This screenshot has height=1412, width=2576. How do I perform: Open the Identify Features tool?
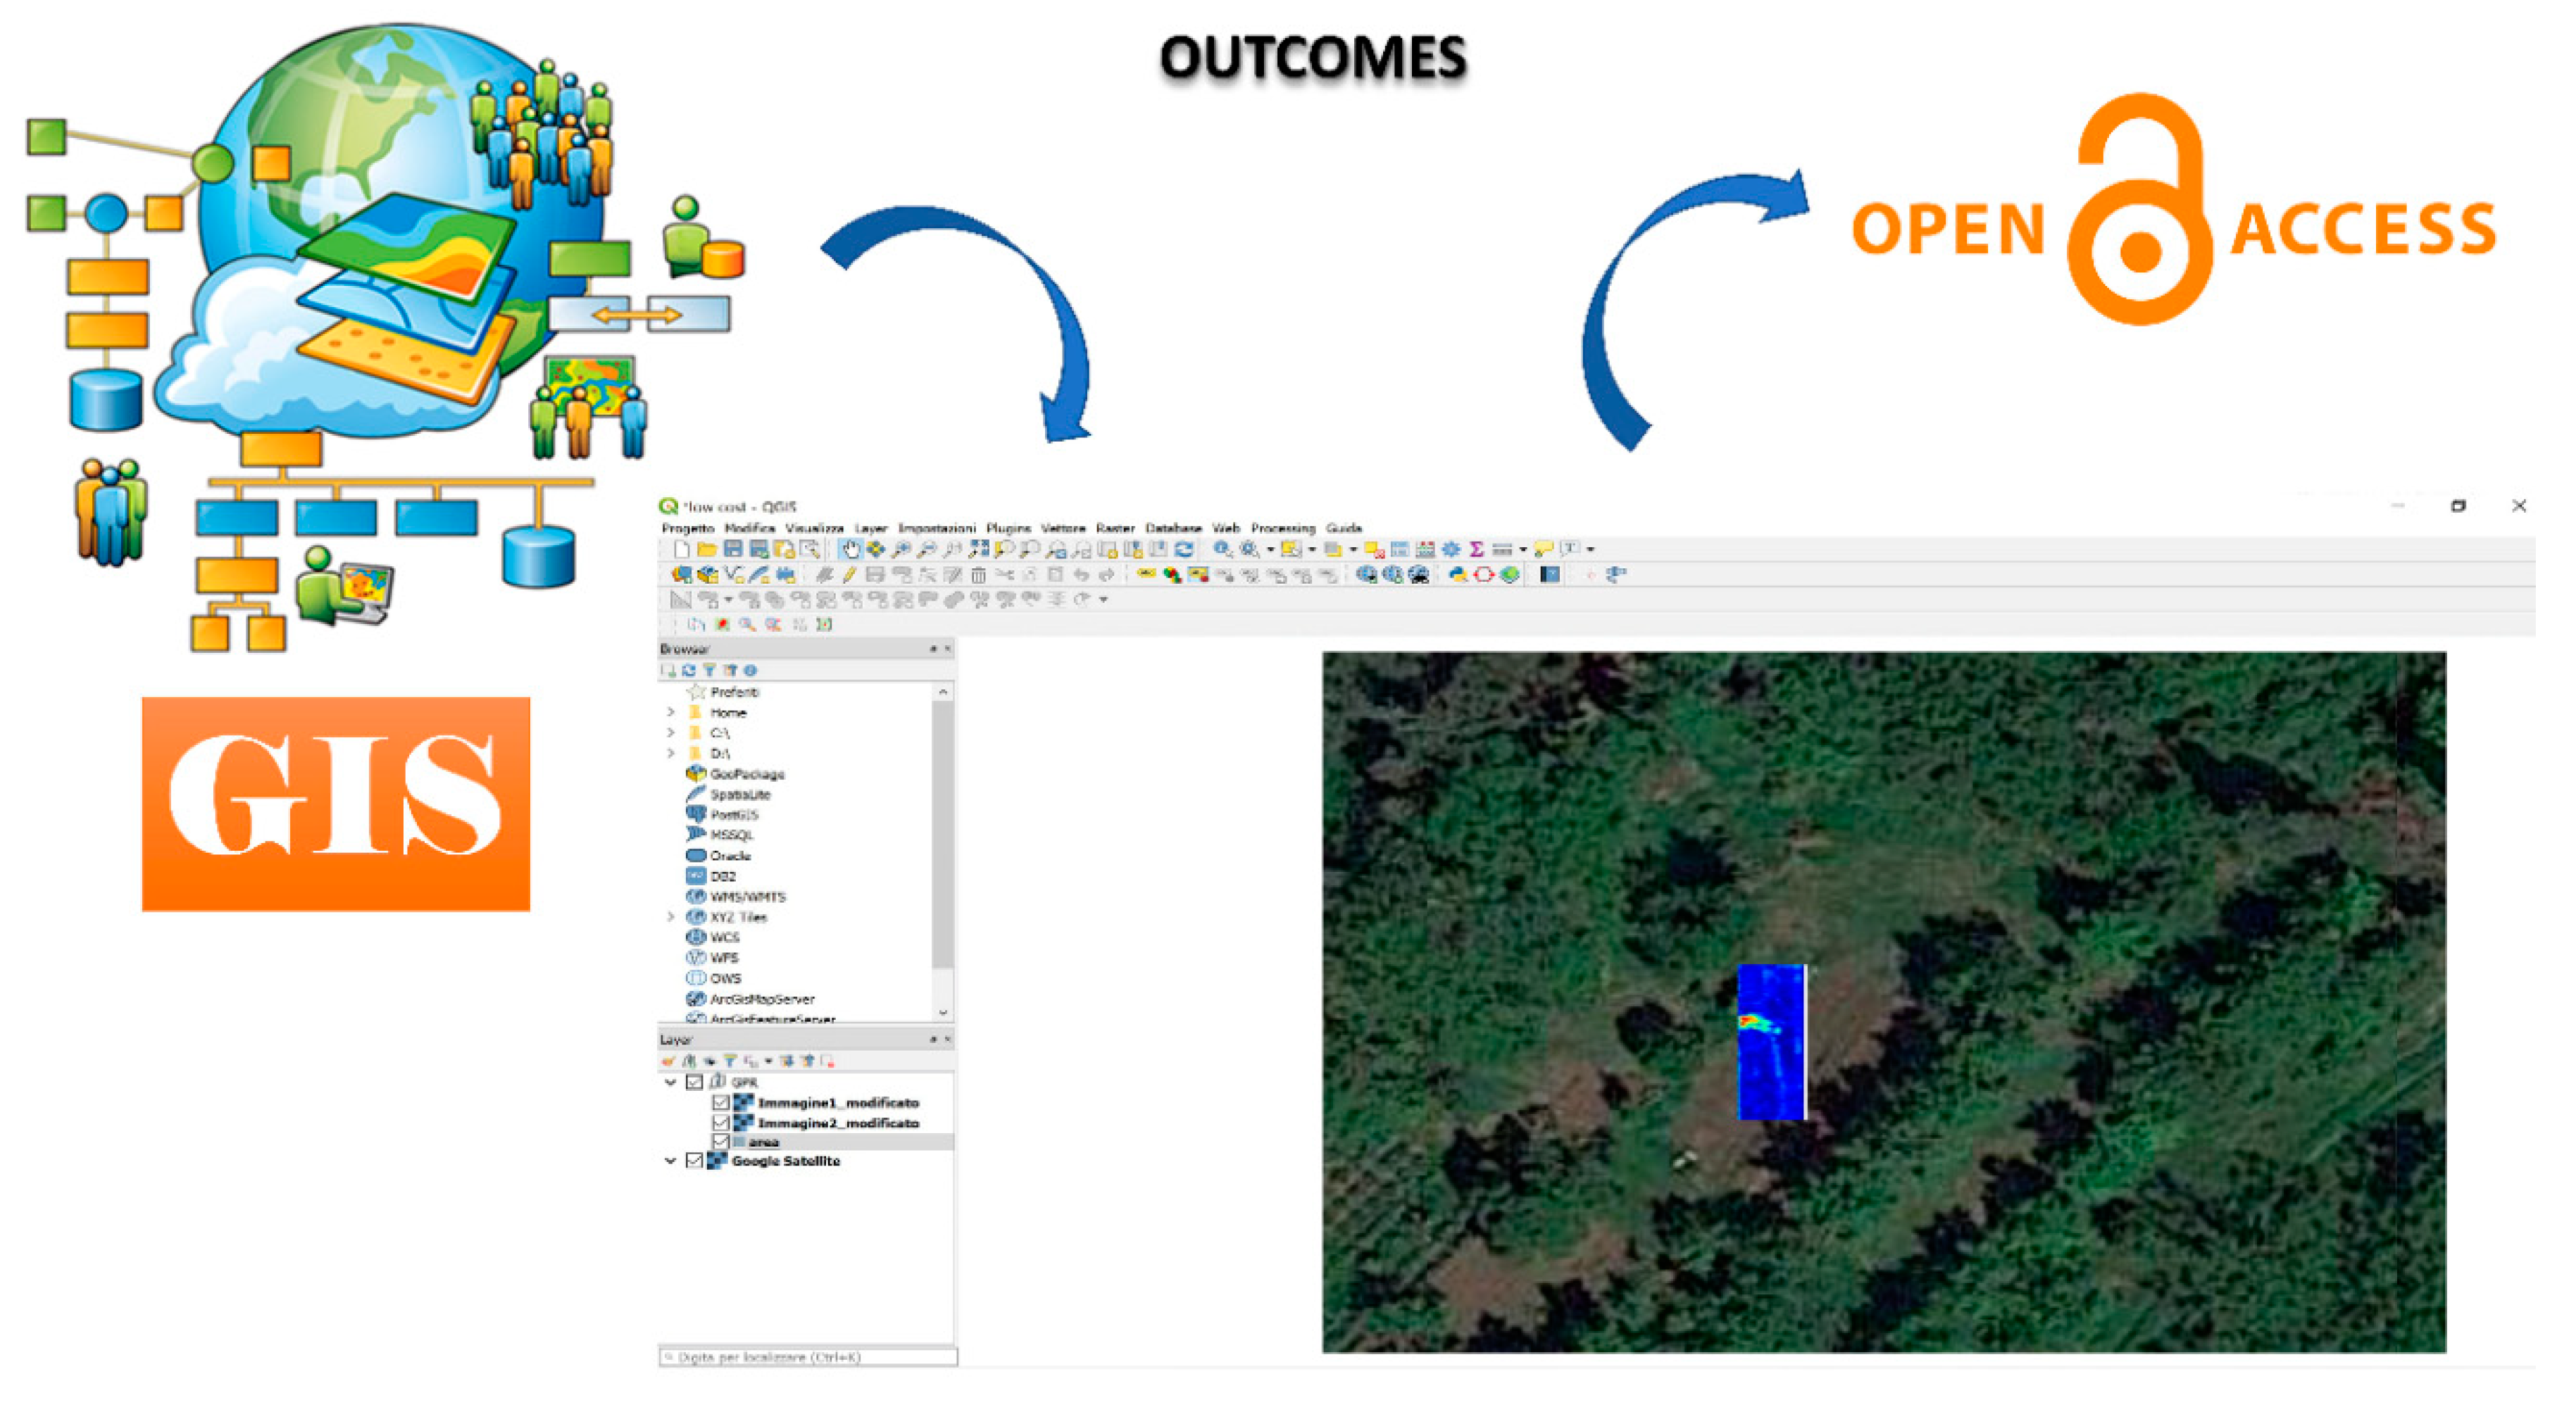pyautogui.click(x=1222, y=549)
